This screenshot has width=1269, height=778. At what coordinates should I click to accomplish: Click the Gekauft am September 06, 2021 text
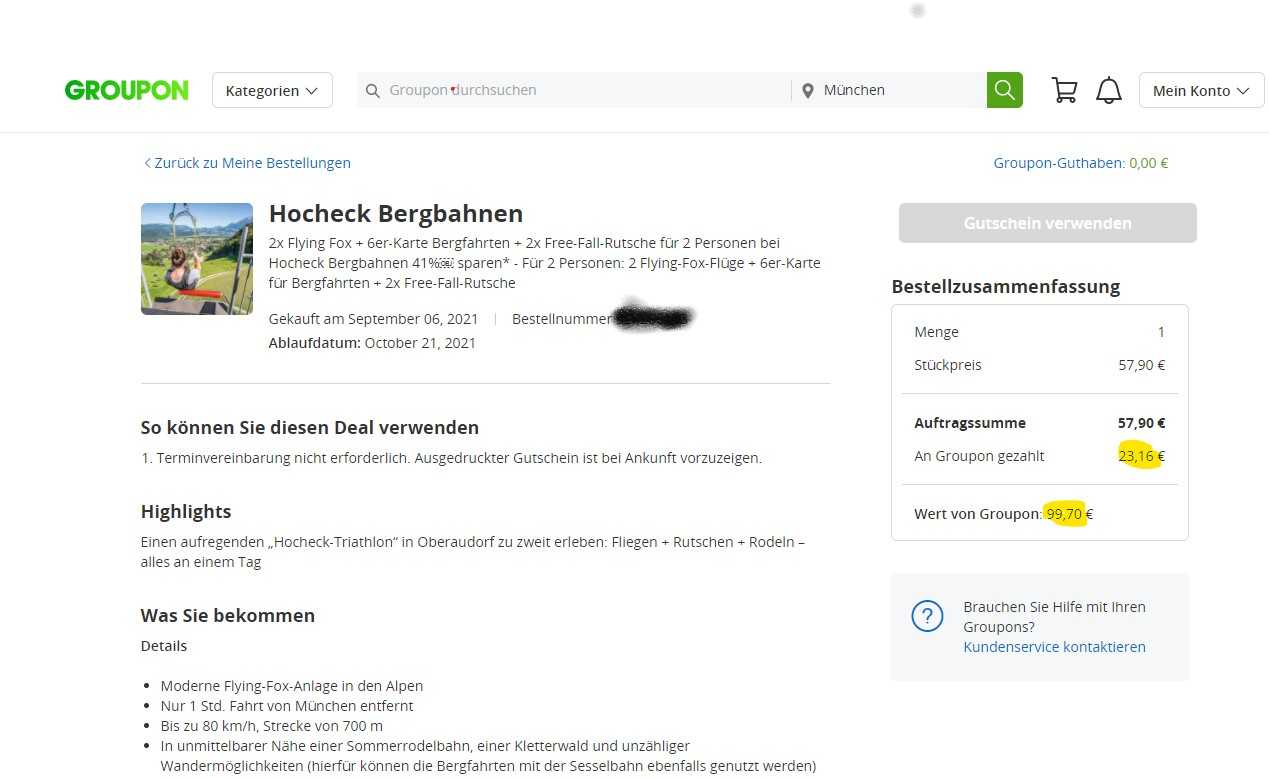373,319
